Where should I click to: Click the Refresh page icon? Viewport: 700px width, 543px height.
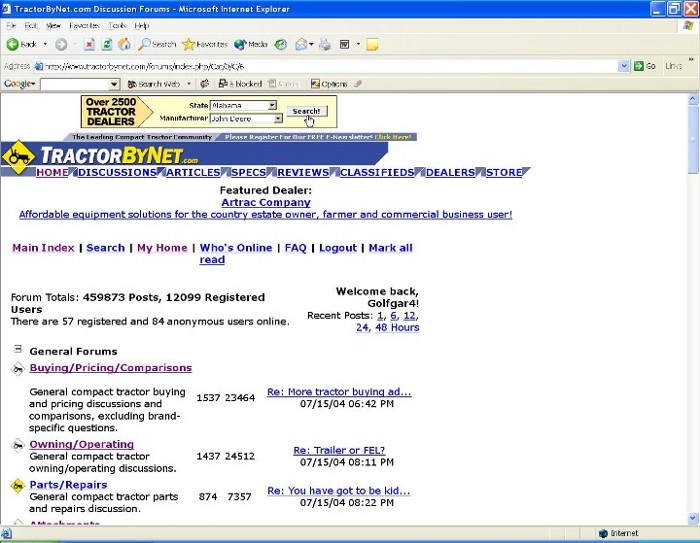(107, 44)
